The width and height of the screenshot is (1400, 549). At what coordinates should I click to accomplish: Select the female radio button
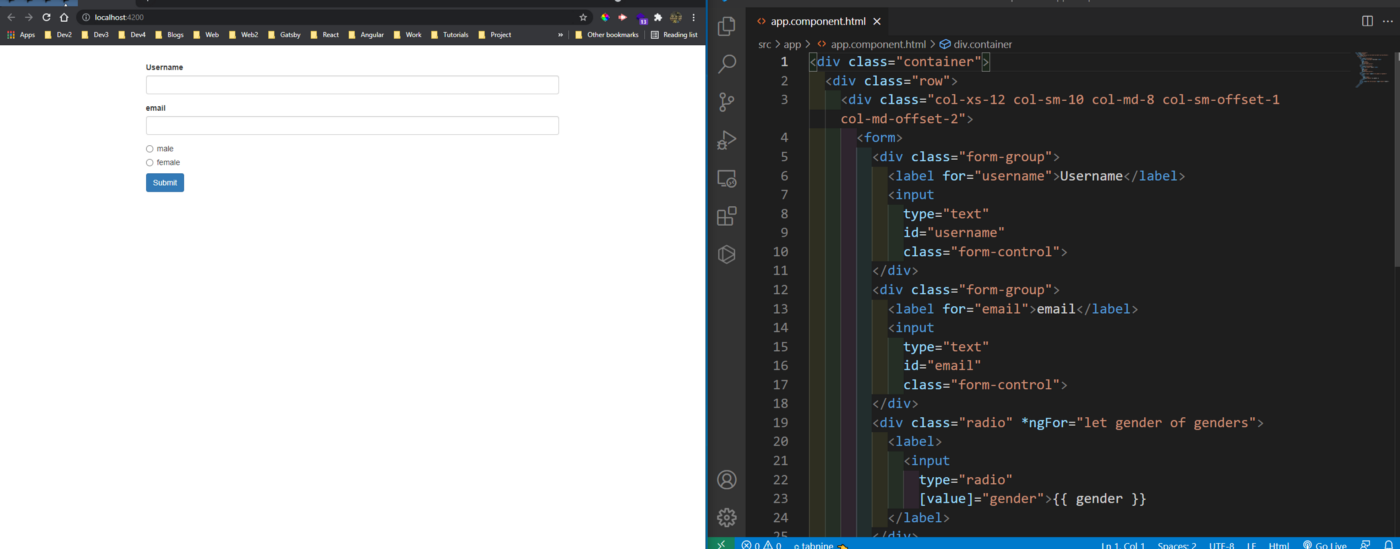click(x=150, y=162)
